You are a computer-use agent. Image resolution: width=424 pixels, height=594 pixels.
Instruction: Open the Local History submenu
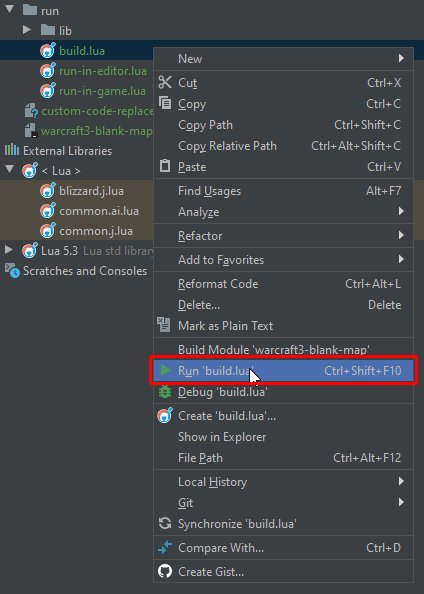(283, 481)
